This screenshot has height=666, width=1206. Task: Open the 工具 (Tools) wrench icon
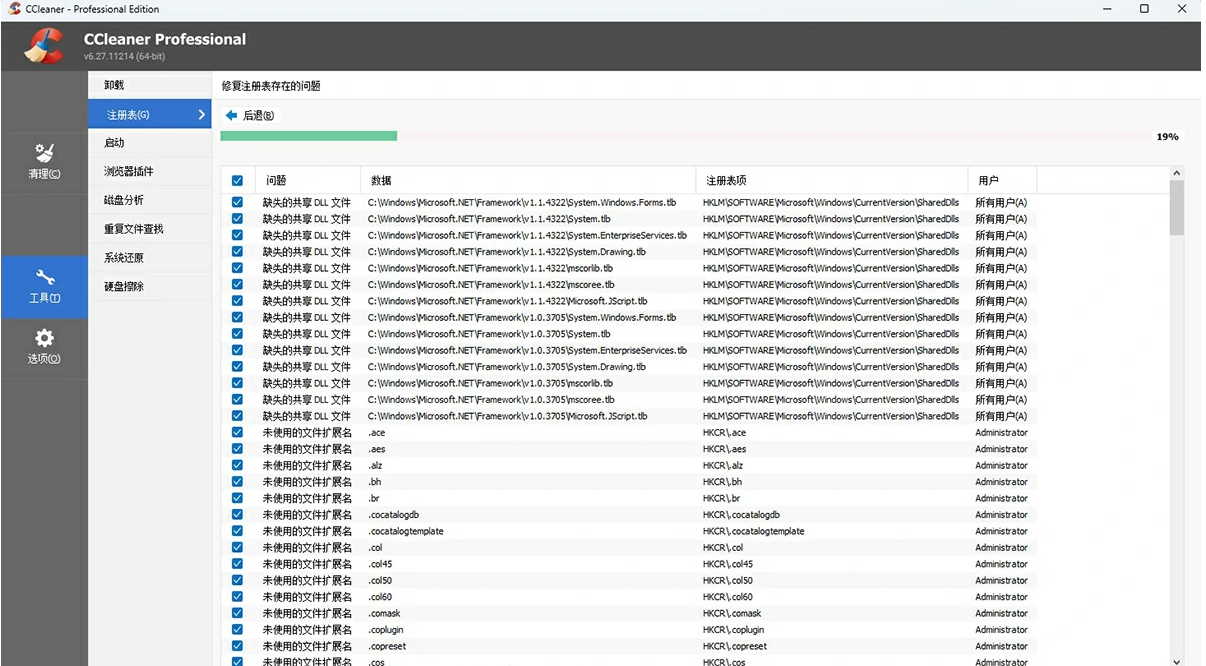tap(44, 277)
